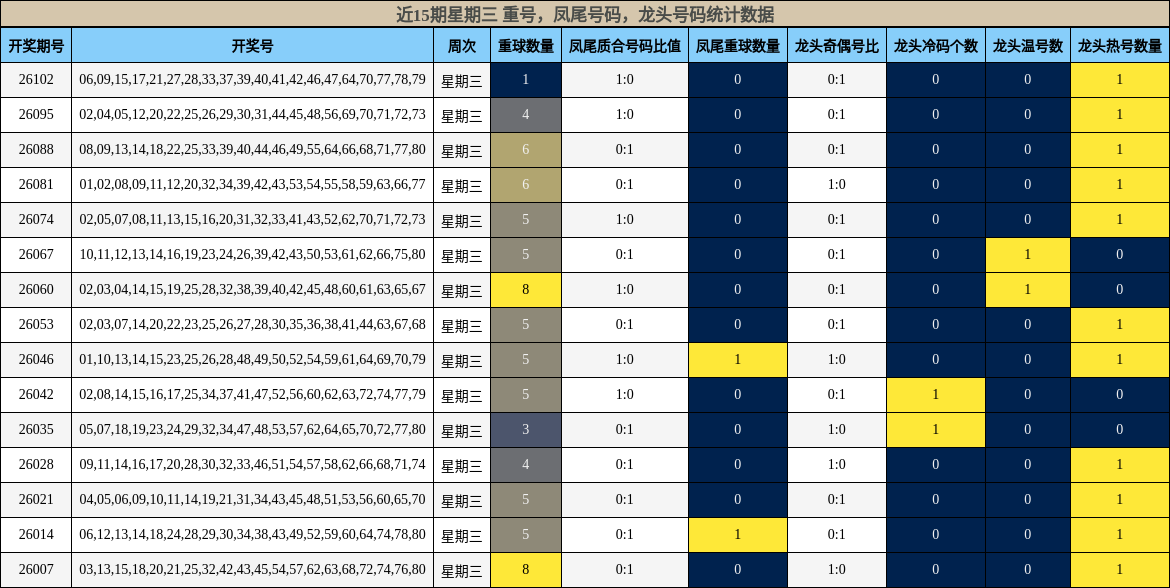
Task: Click the yellow 龙头冷码个数 cell for 26042
Action: click(x=936, y=394)
